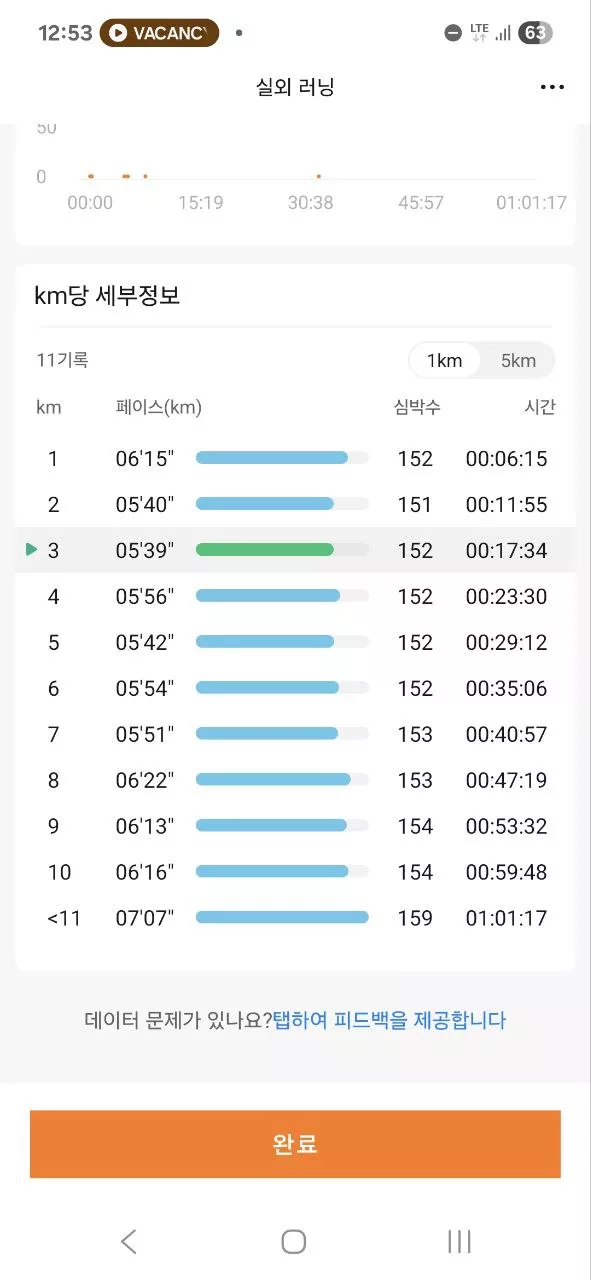The image size is (591, 1280).
Task: Tap the 심박수 heart rate column header
Action: 417,407
